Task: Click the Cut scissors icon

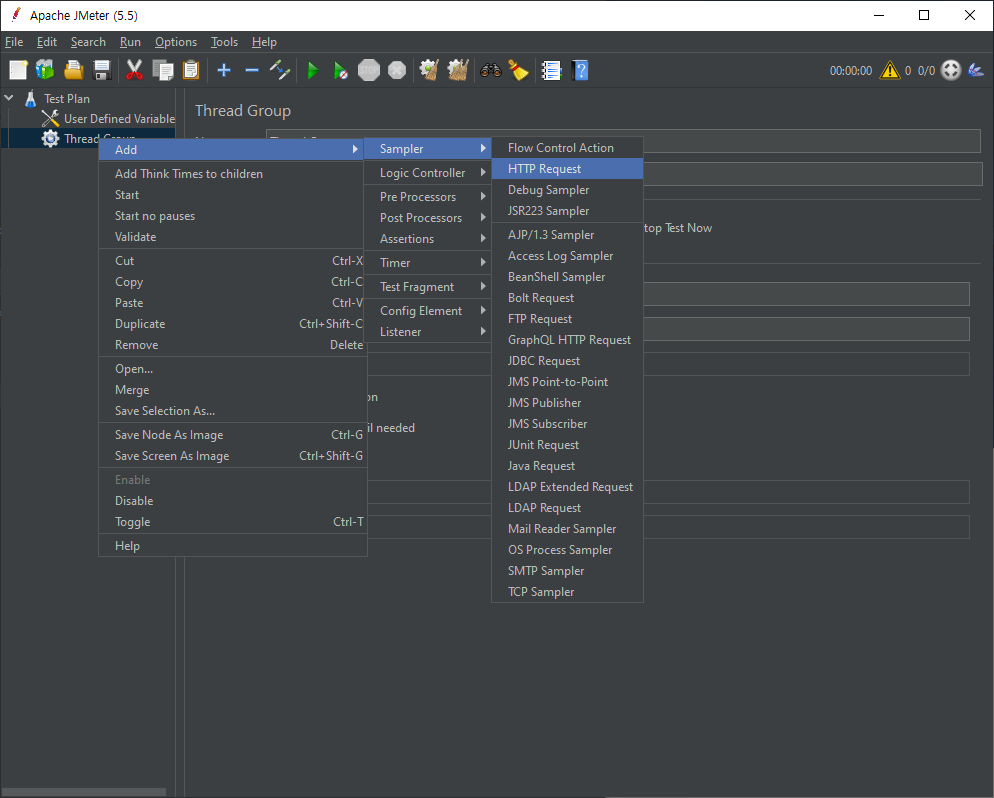Action: pyautogui.click(x=134, y=70)
